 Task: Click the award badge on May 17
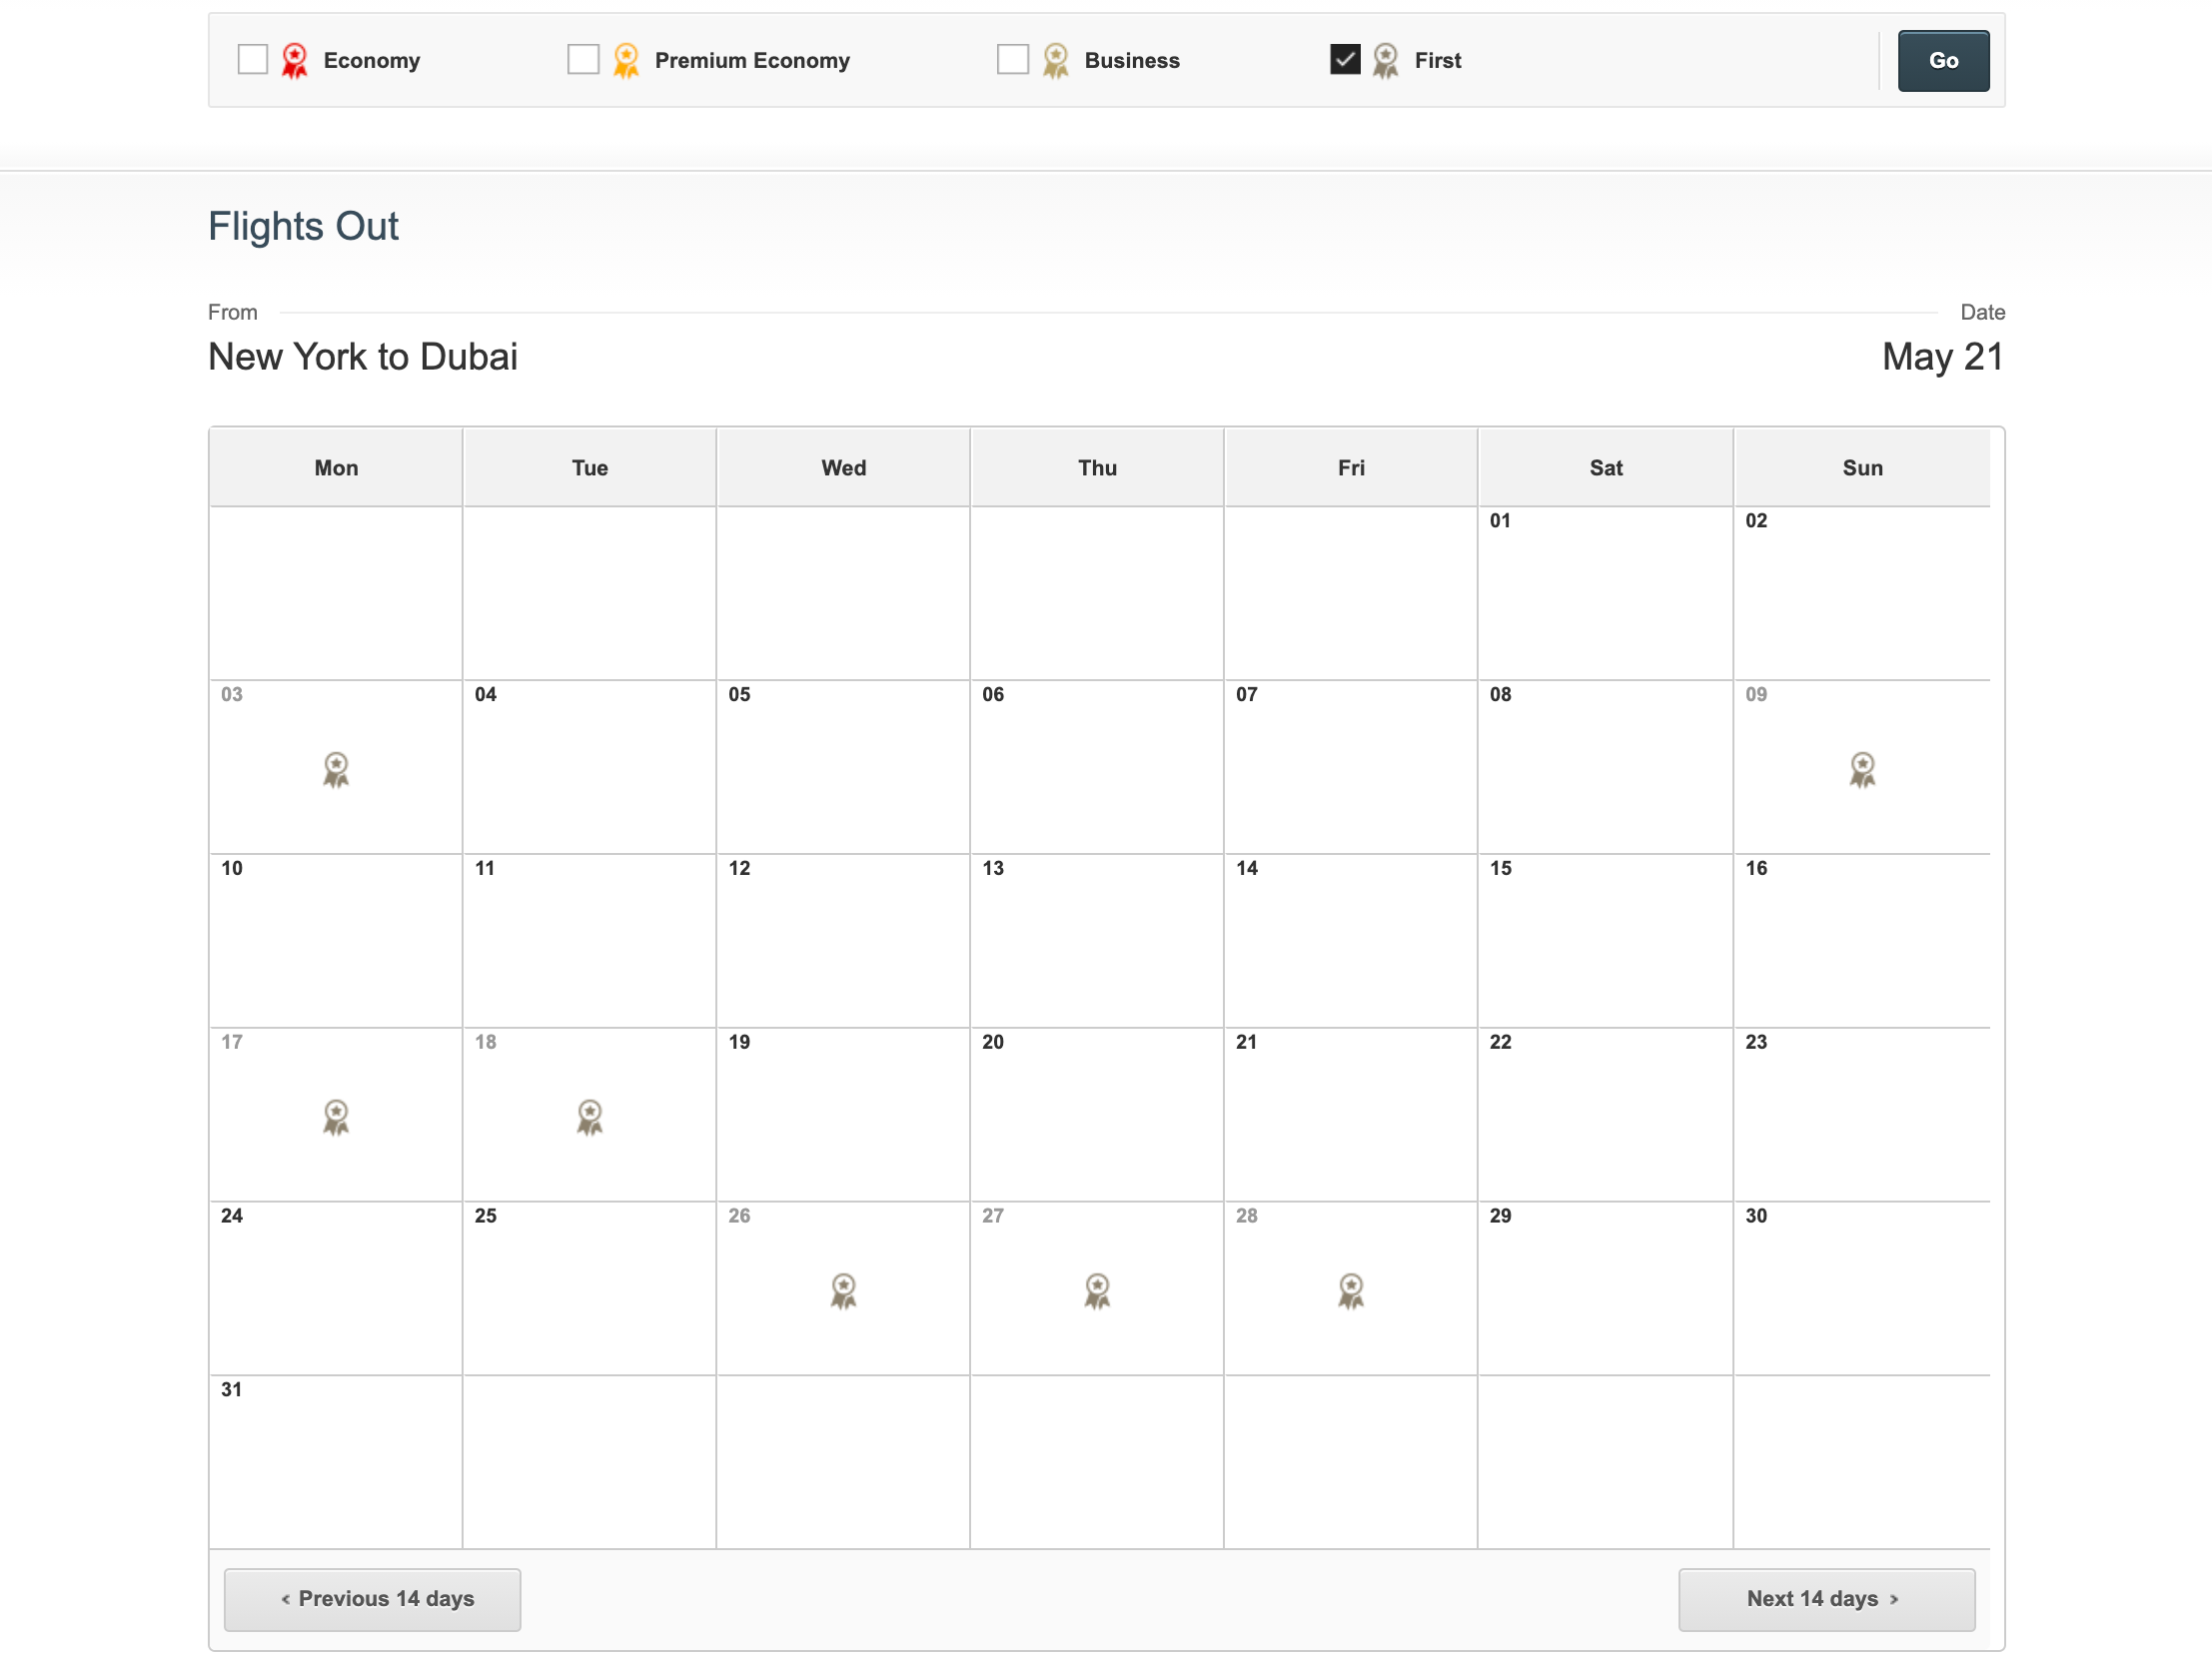(335, 1117)
